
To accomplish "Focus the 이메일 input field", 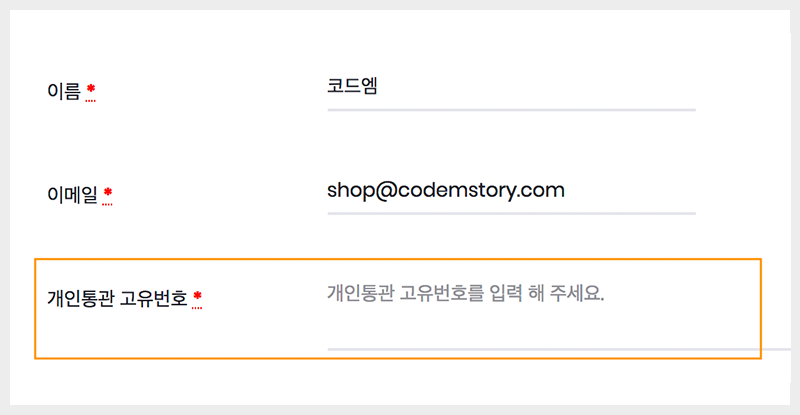I will [x=510, y=191].
